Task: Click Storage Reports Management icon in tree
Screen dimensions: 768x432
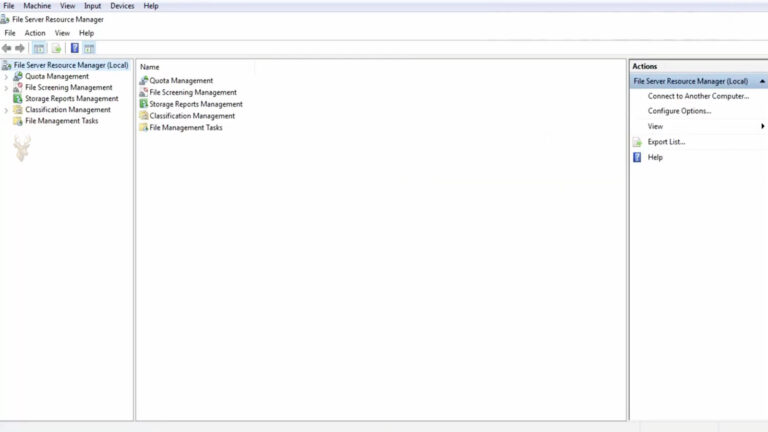Action: (18, 98)
